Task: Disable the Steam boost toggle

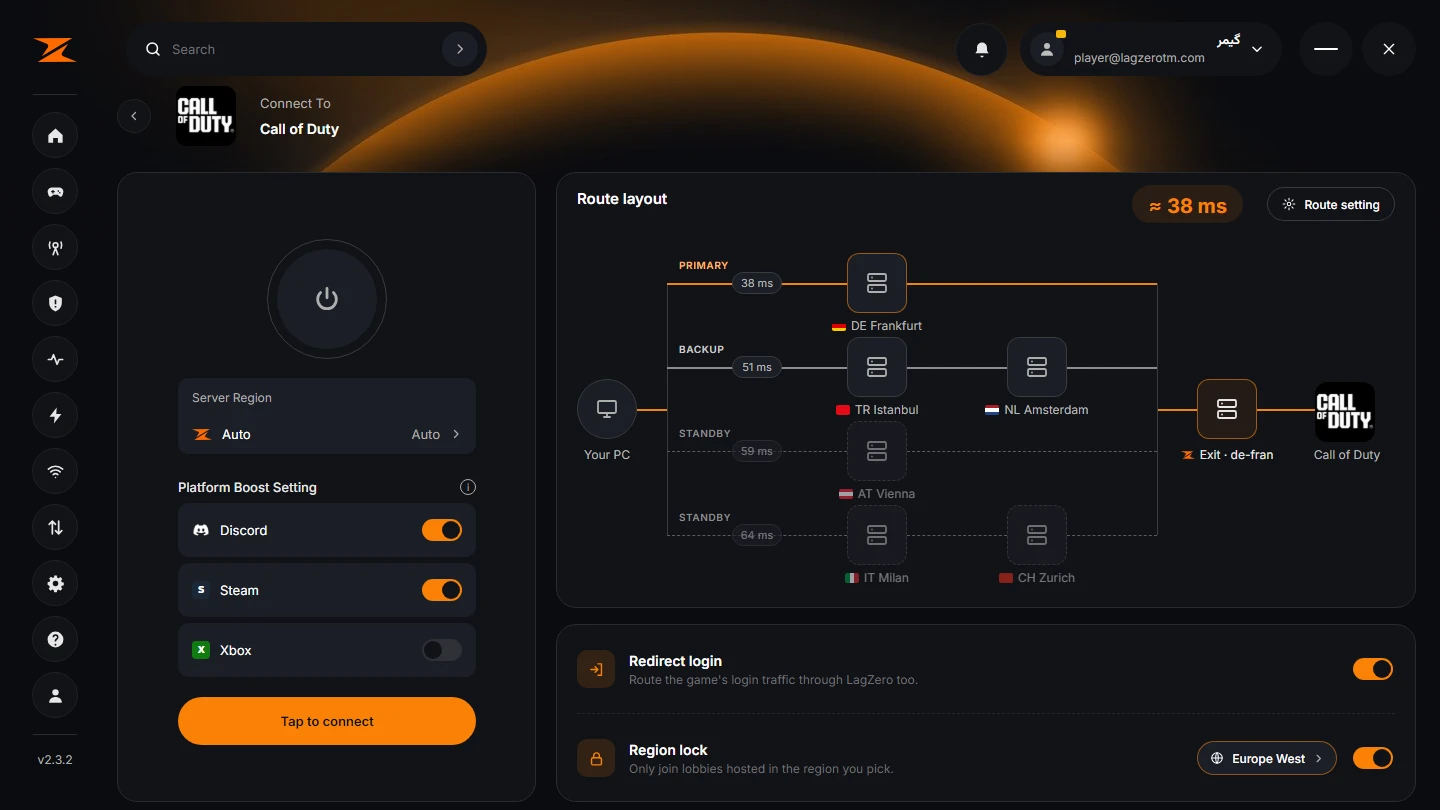Action: [x=442, y=590]
